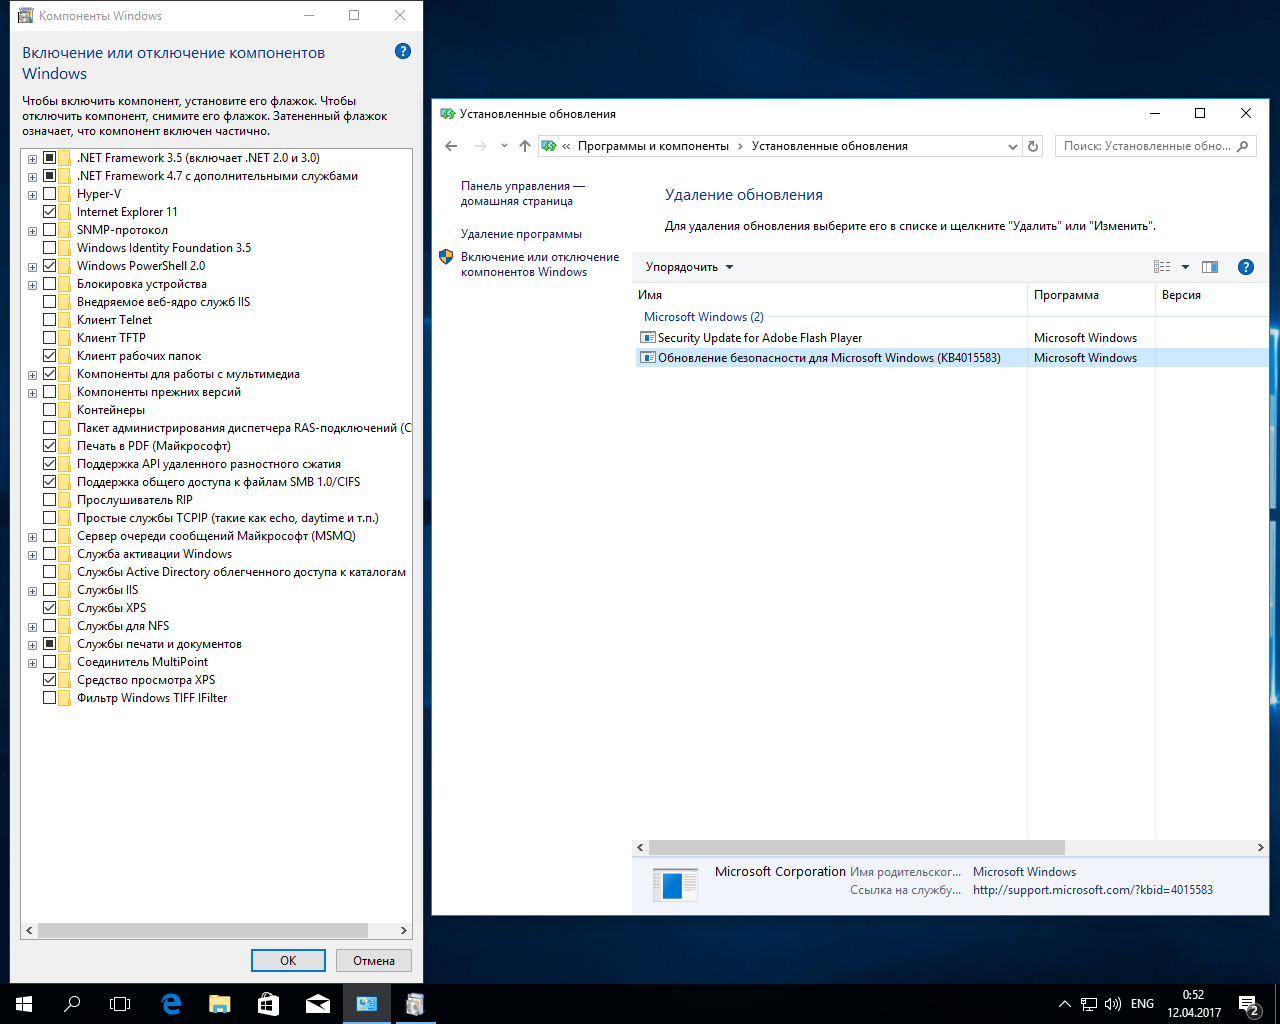
Task: Enable the Контейнеры checkbox
Action: pos(49,410)
